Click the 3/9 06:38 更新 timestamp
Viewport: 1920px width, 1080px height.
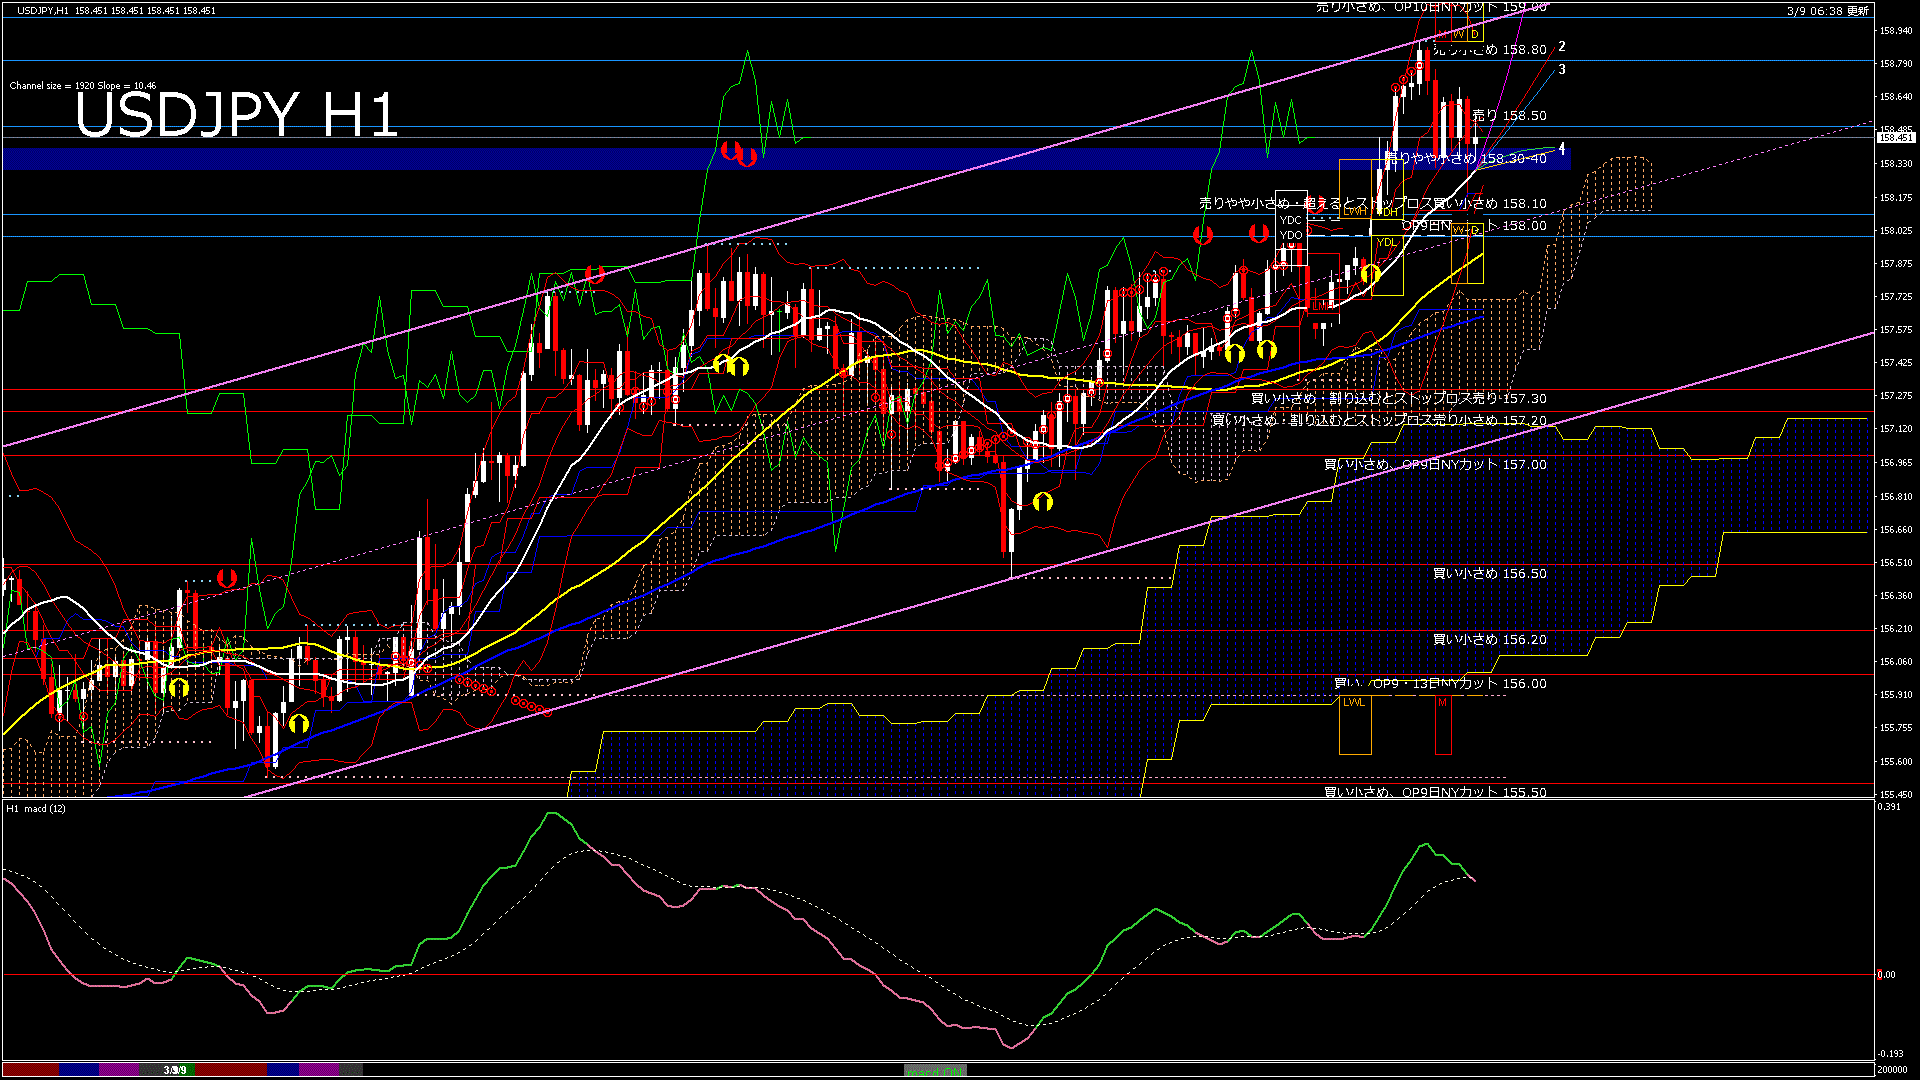coord(1827,11)
